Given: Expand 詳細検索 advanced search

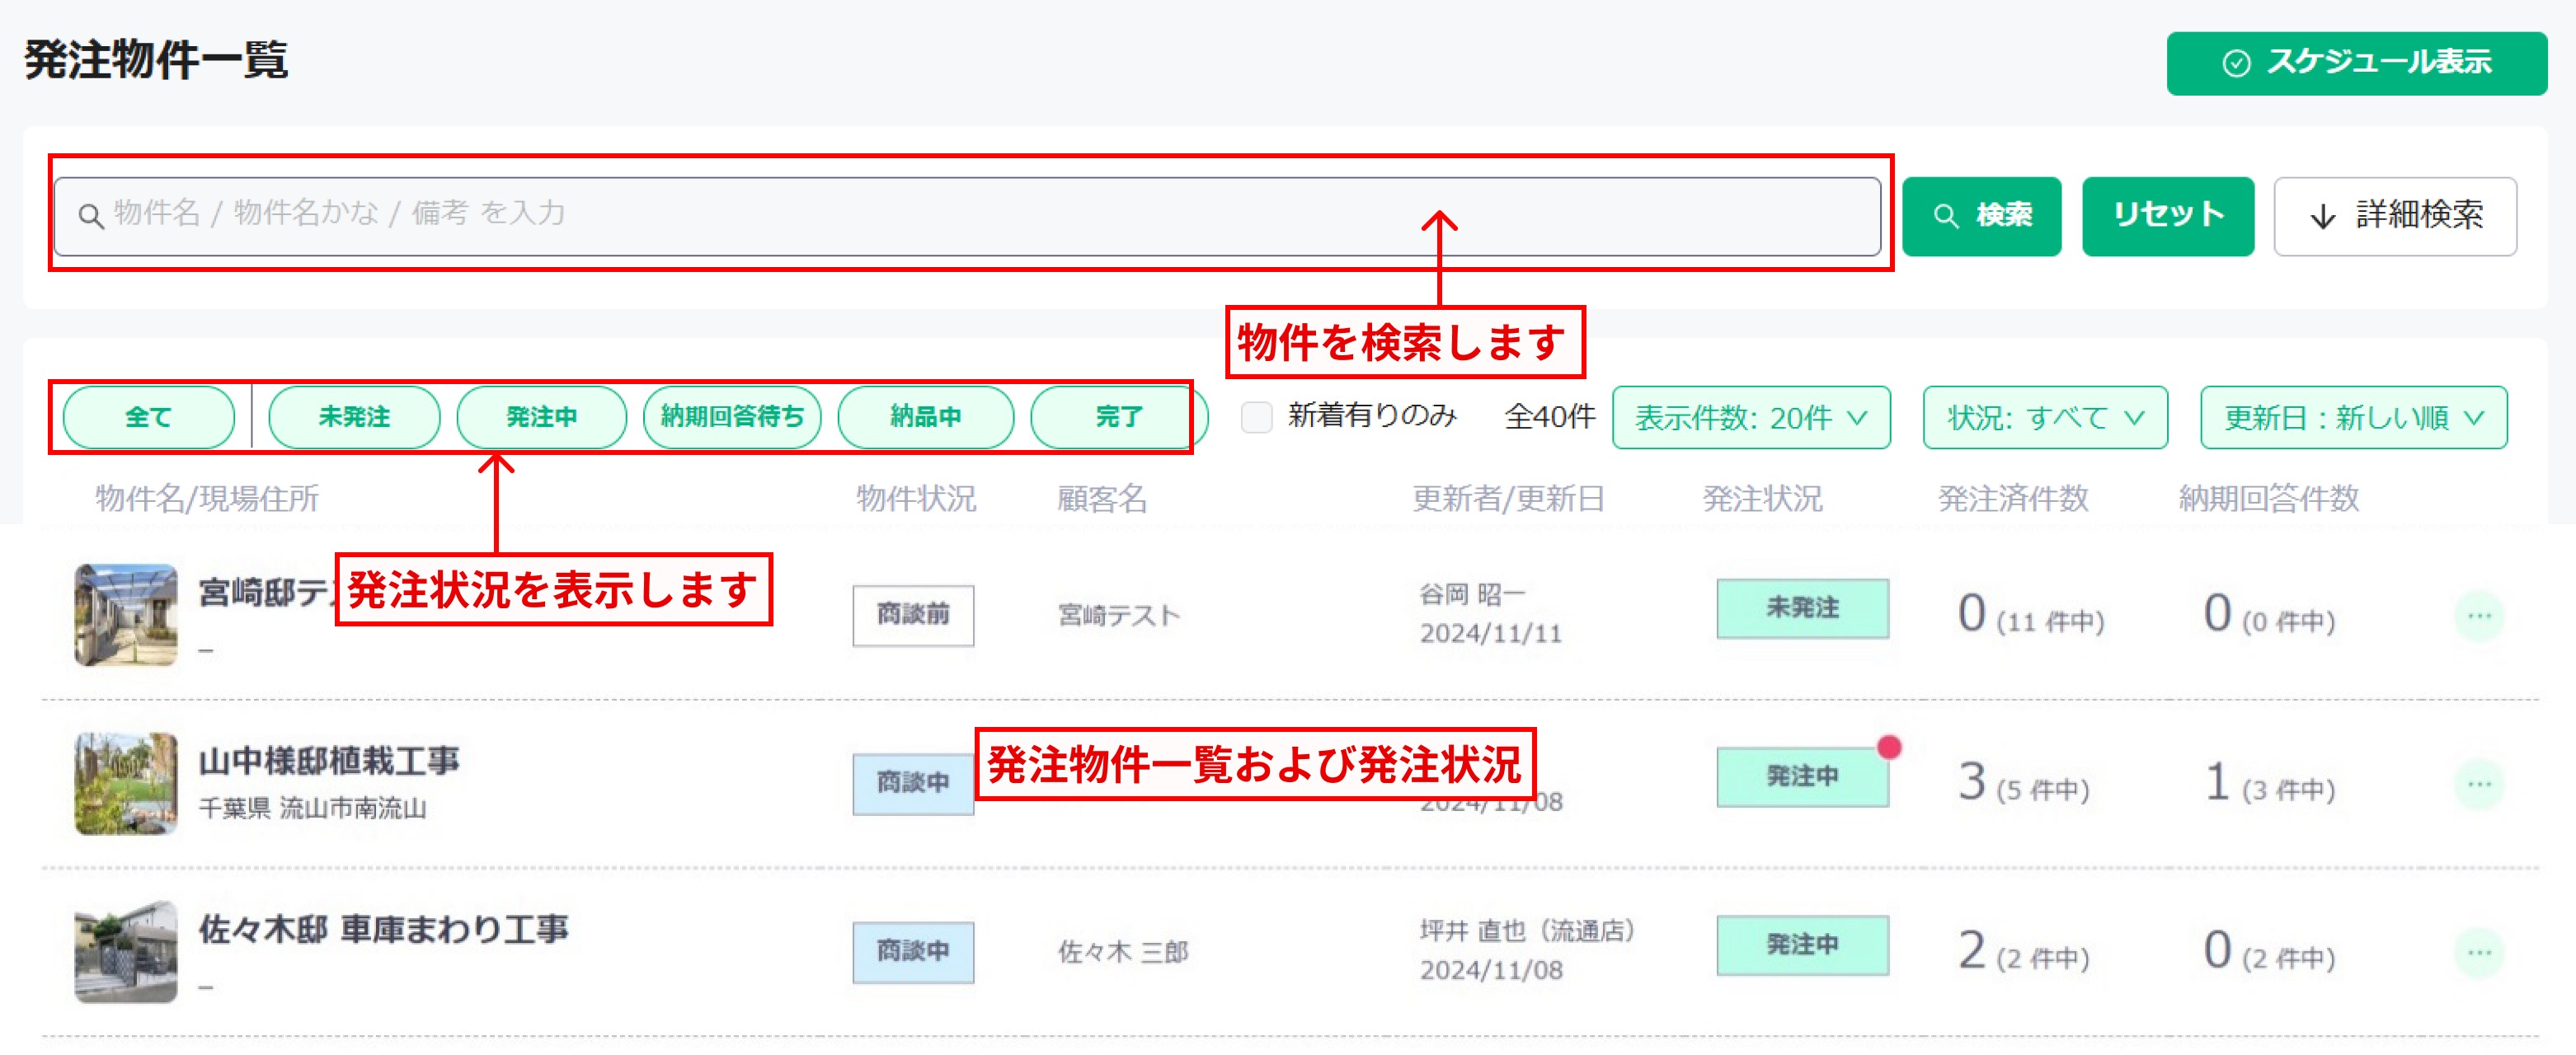Looking at the screenshot, I should [2395, 216].
